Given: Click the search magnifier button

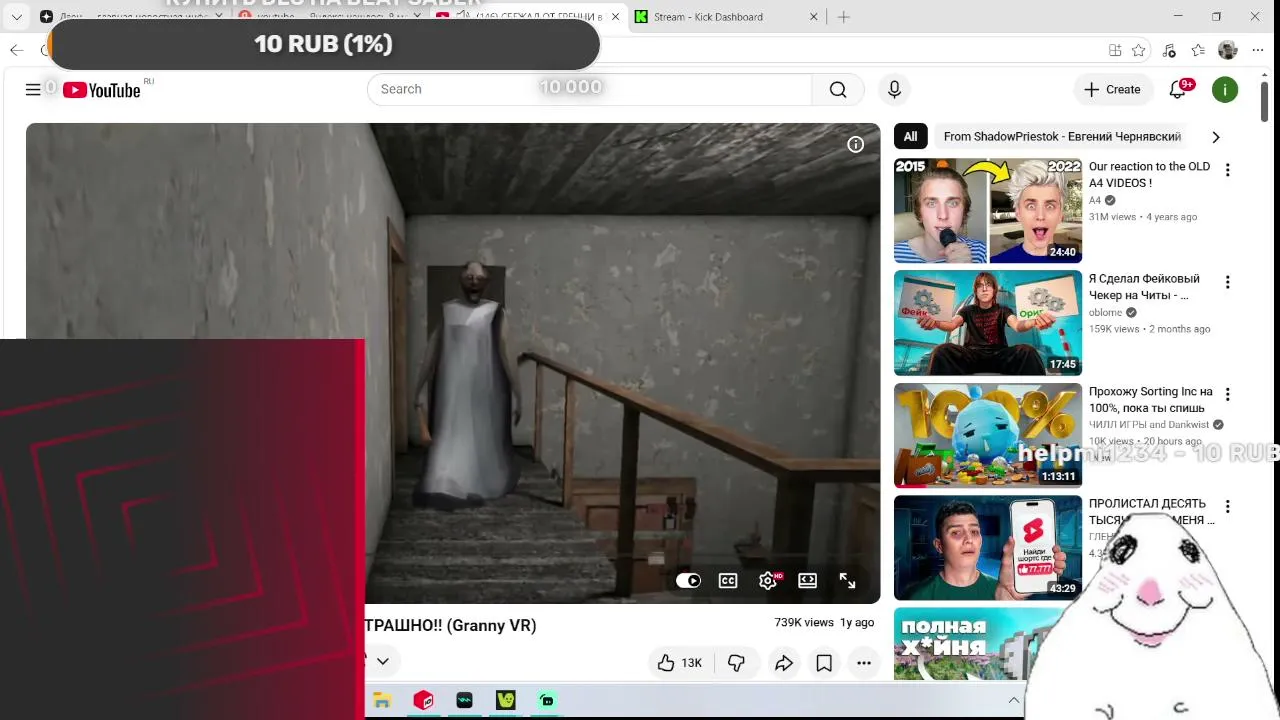Looking at the screenshot, I should click(x=838, y=89).
